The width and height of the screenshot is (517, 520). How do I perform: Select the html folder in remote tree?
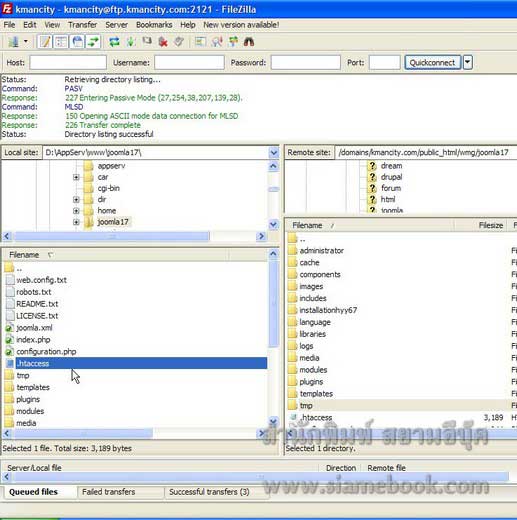click(x=388, y=200)
